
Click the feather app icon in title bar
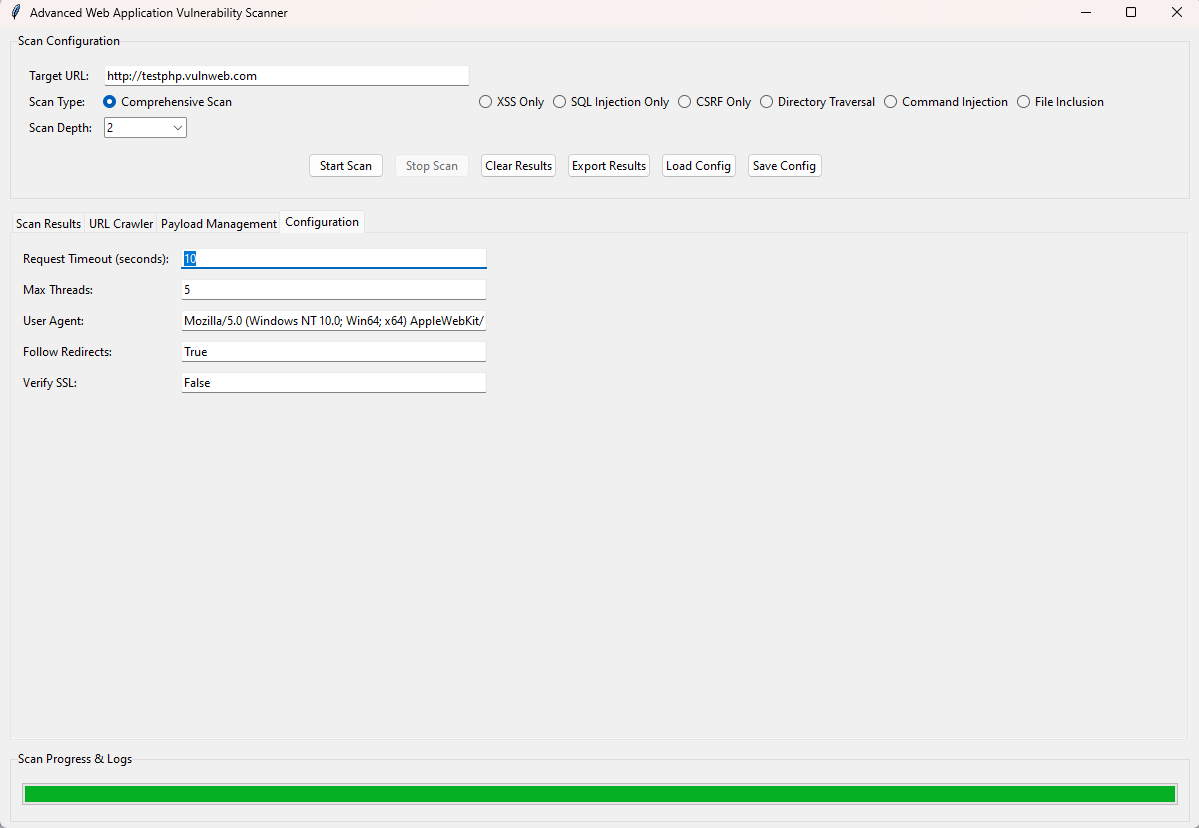coord(15,13)
